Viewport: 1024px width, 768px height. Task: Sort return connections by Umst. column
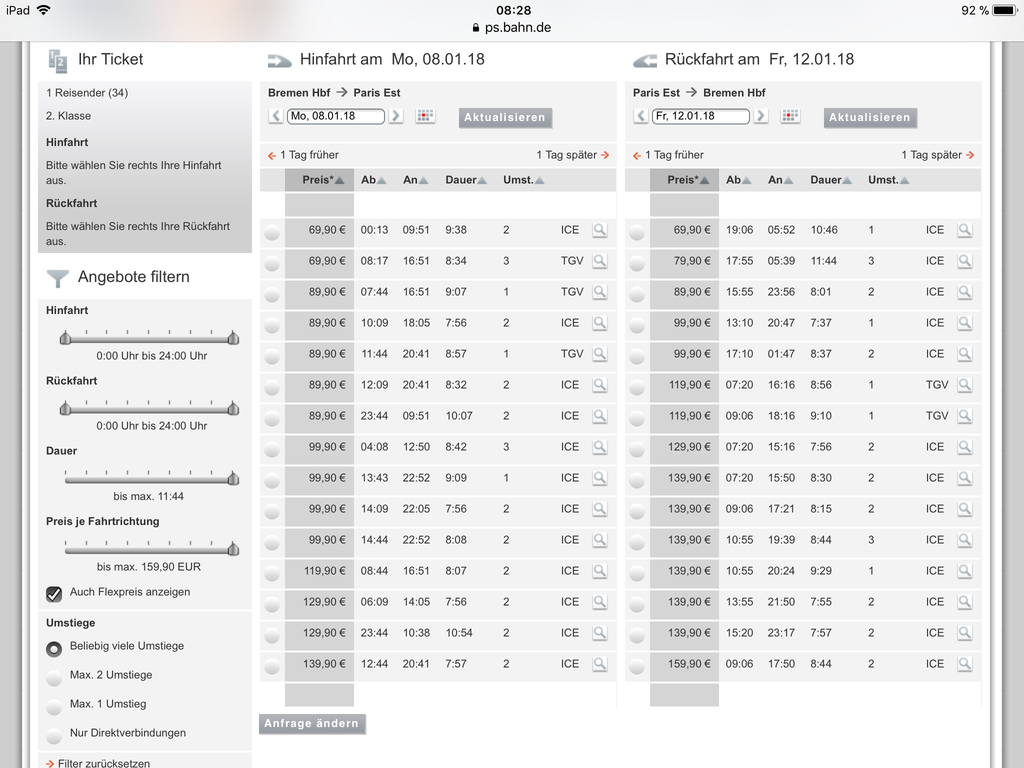click(888, 180)
